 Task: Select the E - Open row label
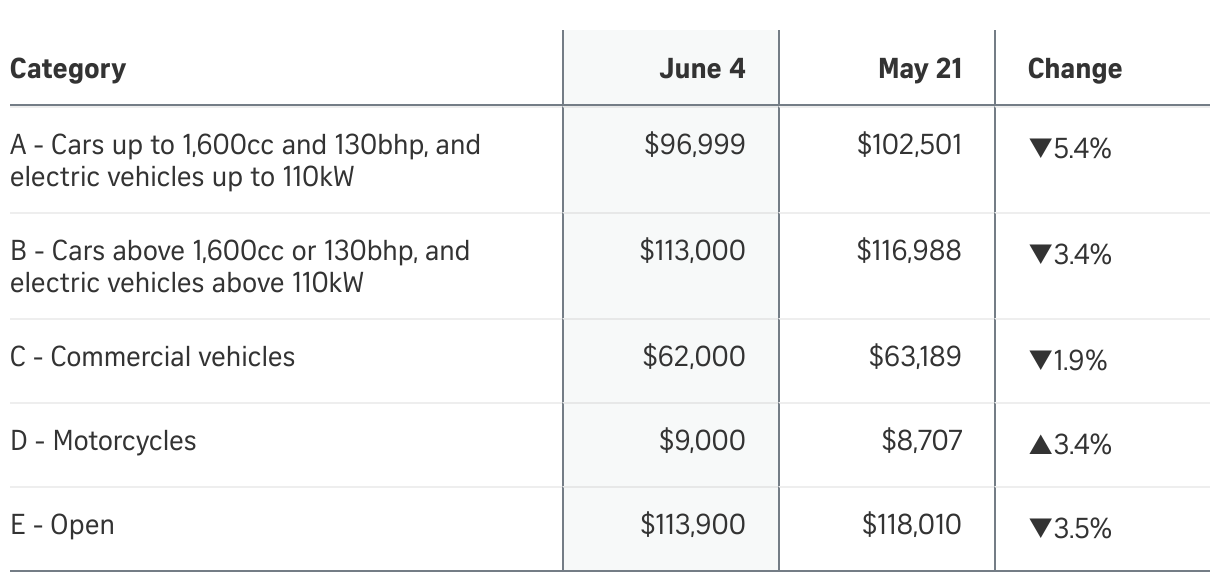tap(62, 525)
